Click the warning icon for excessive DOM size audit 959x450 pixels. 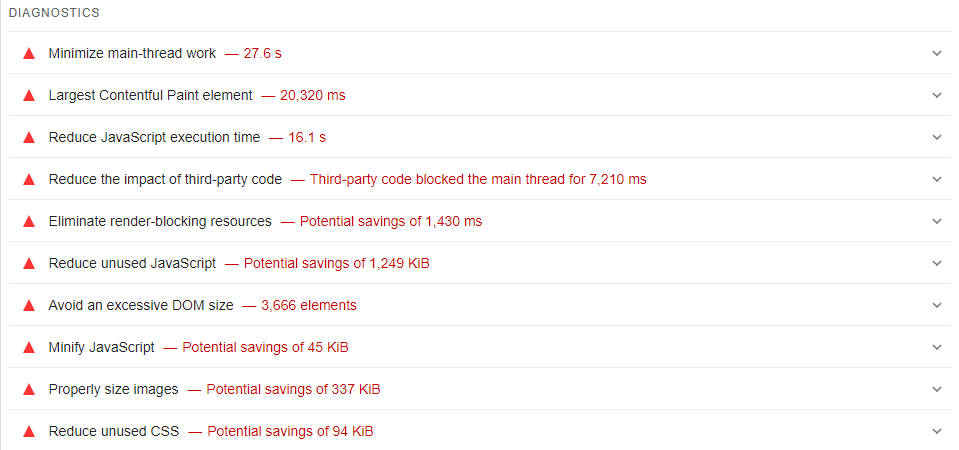[x=29, y=305]
